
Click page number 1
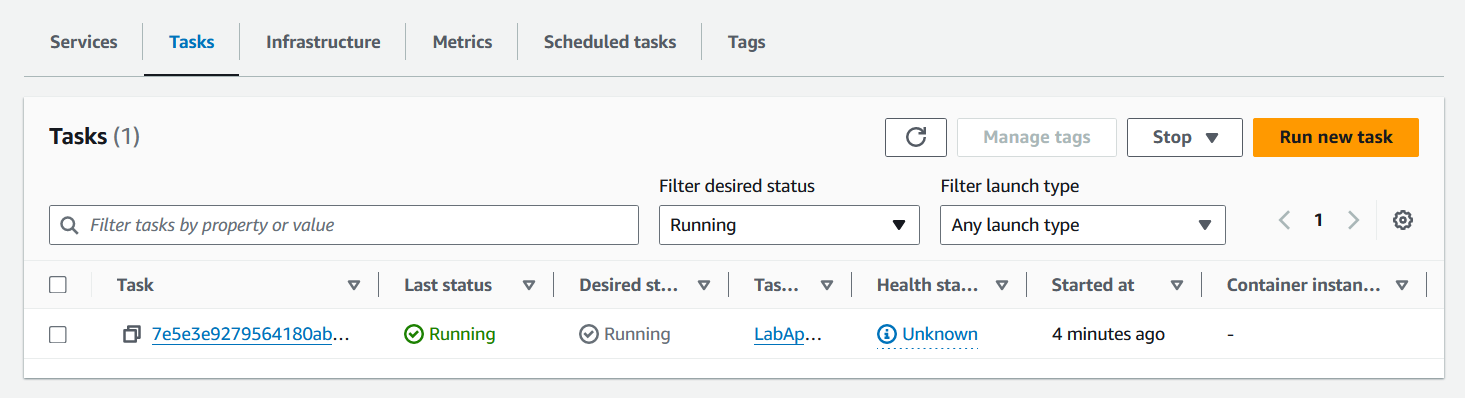point(1319,221)
